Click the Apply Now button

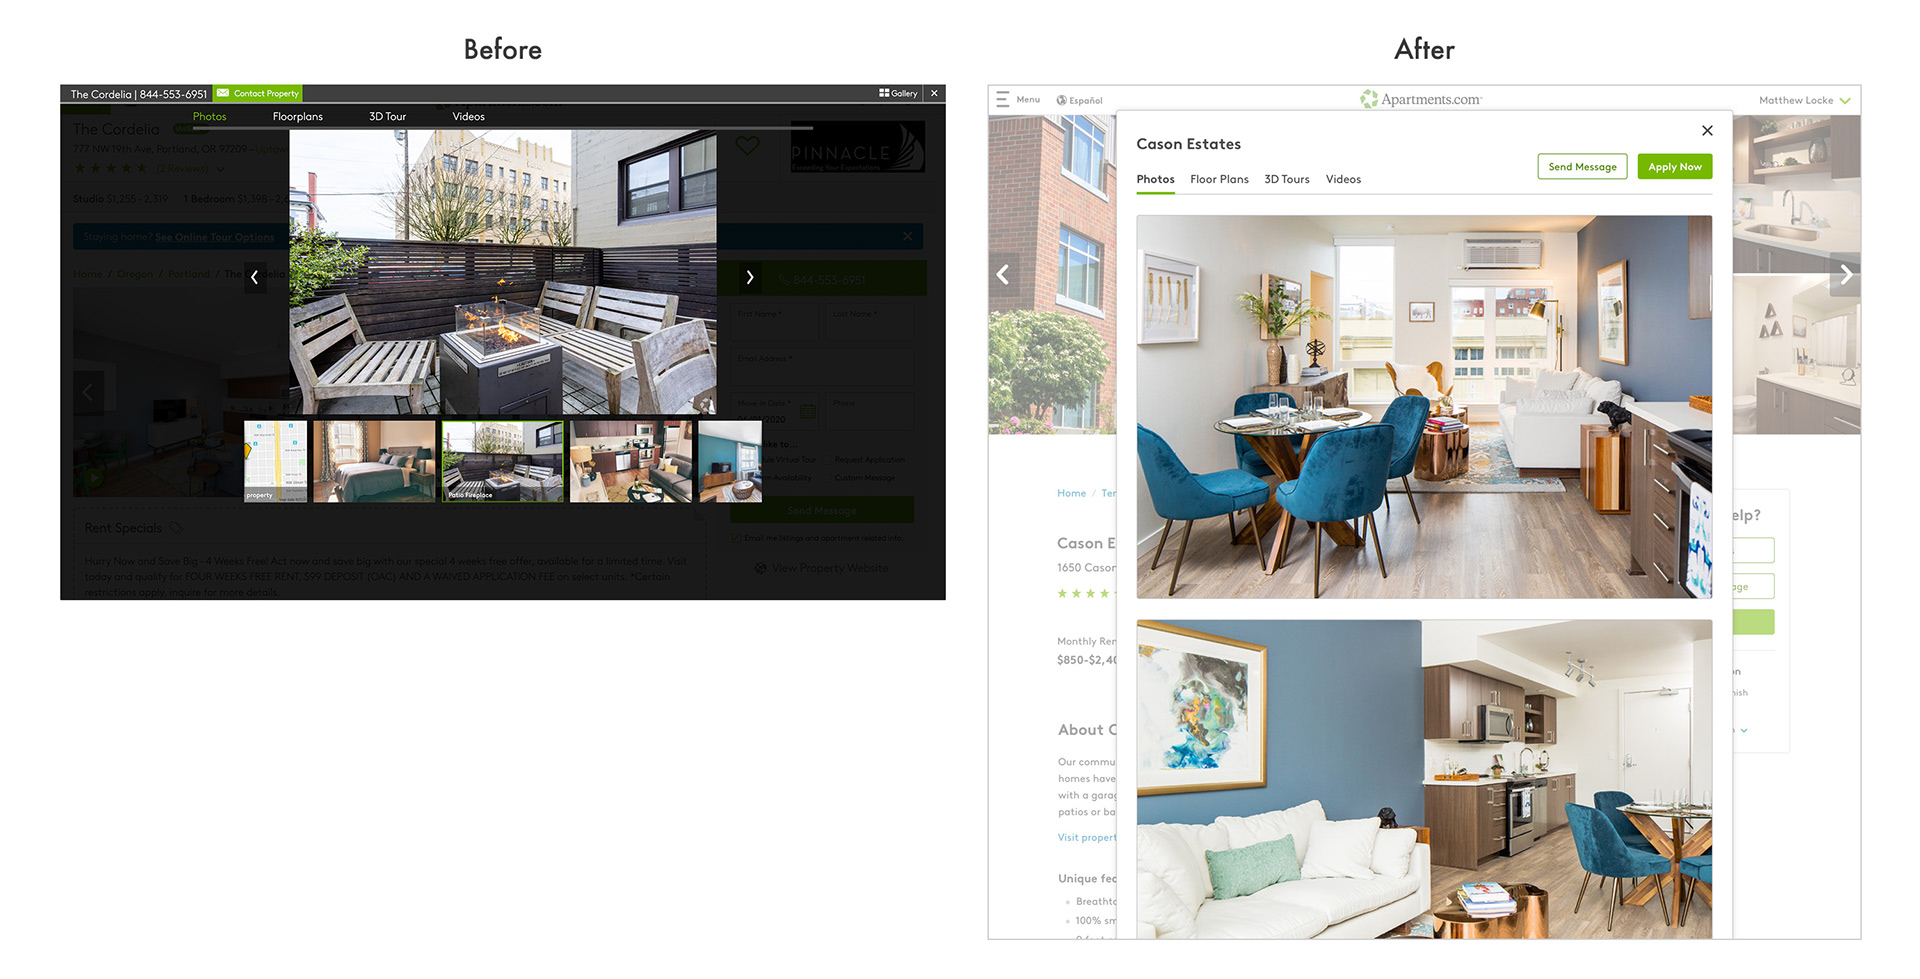click(1675, 167)
